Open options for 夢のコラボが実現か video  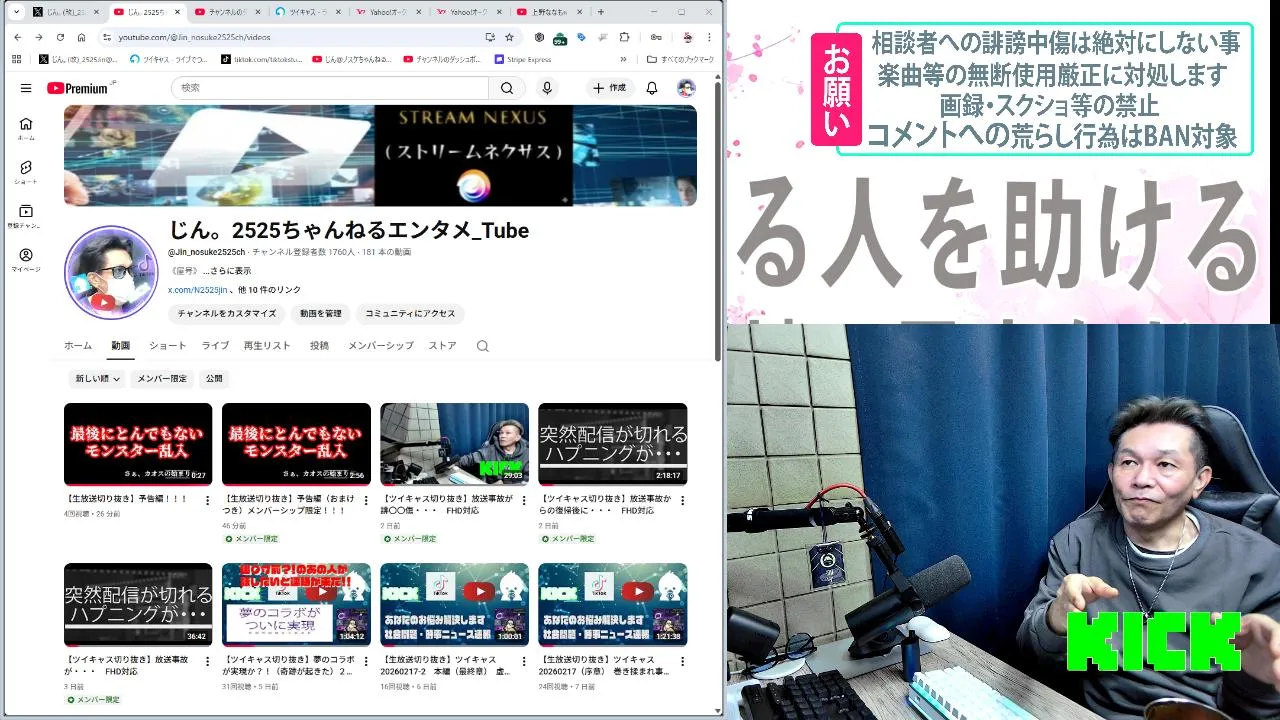click(365, 661)
